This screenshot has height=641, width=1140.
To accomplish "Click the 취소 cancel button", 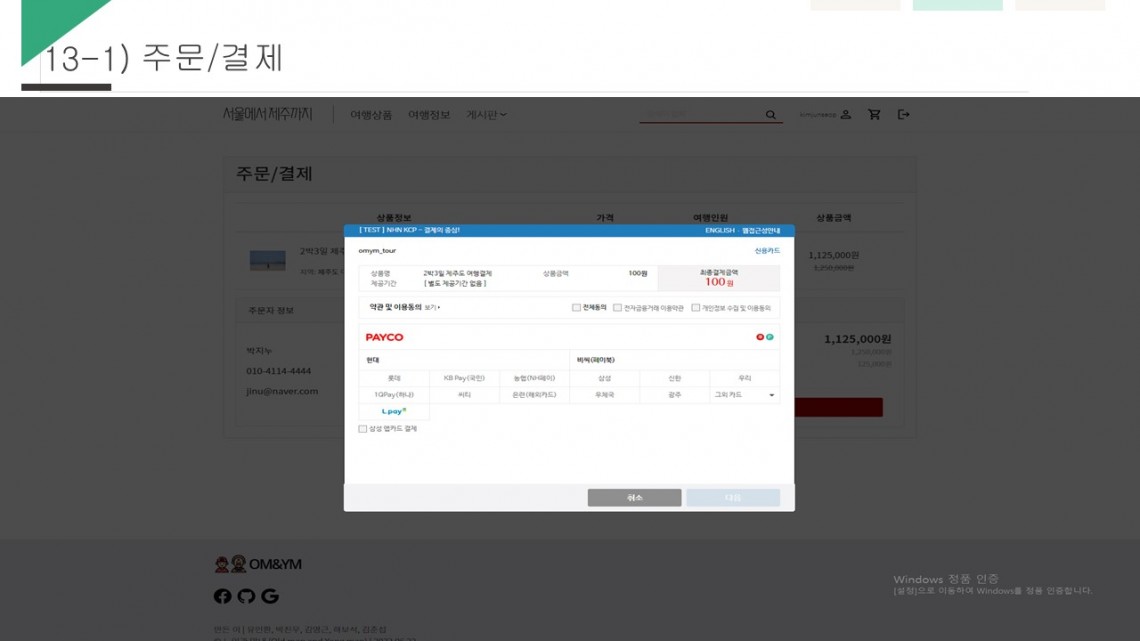I will click(x=635, y=498).
